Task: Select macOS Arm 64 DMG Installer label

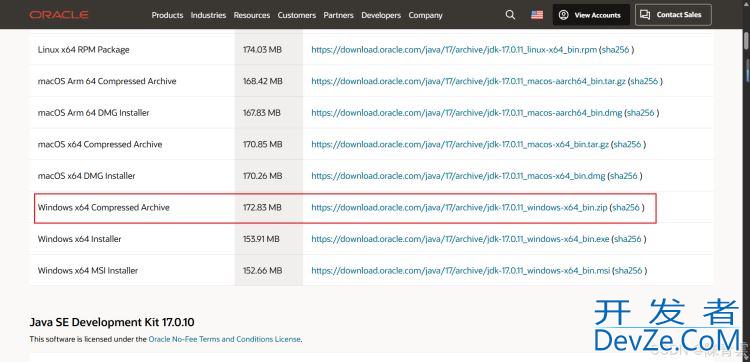Action: click(94, 113)
